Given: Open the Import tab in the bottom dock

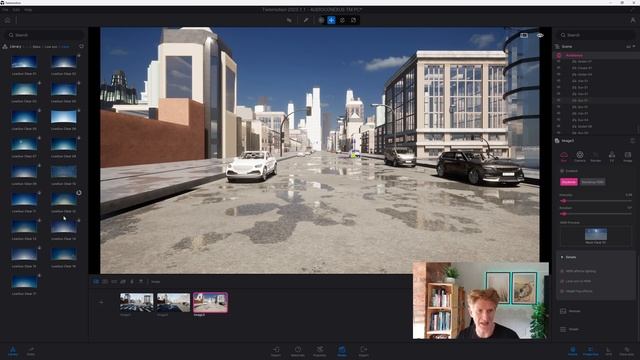Looking at the screenshot, I should pyautogui.click(x=276, y=351).
